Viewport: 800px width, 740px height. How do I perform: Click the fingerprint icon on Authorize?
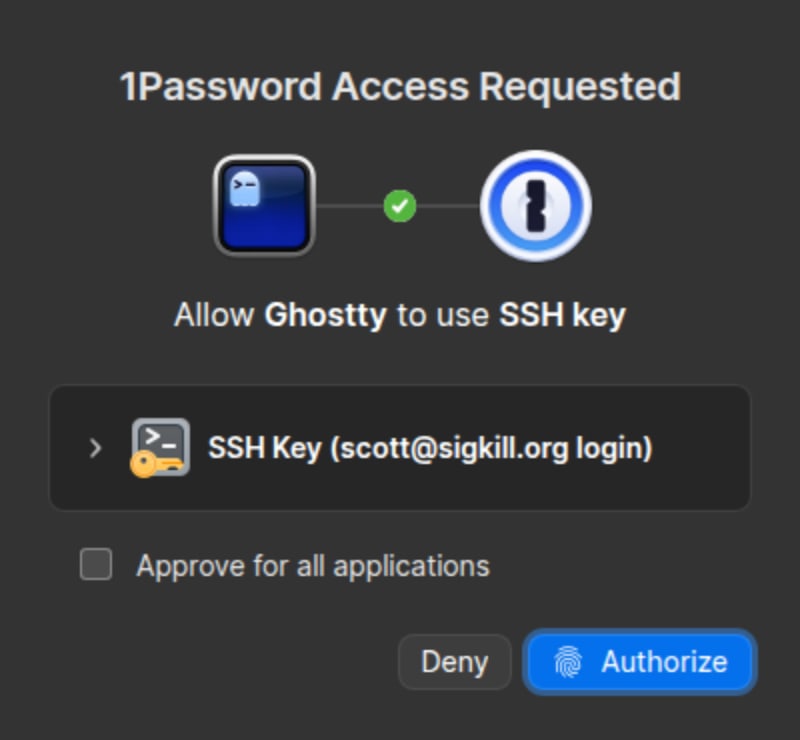569,662
